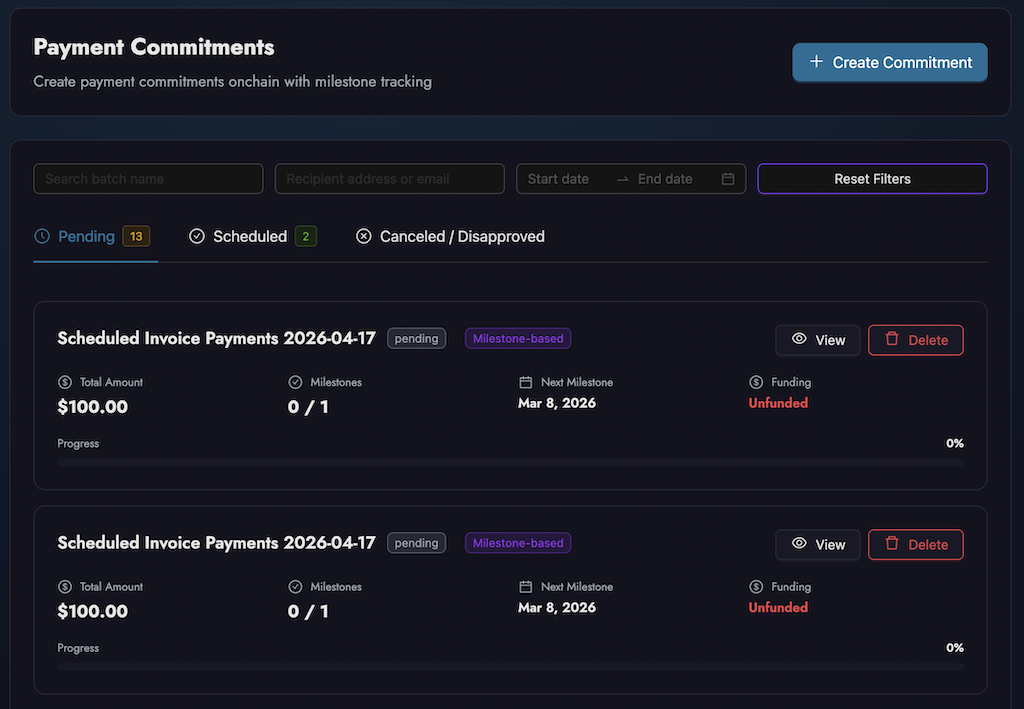Switch to the Pending tab

(95, 236)
